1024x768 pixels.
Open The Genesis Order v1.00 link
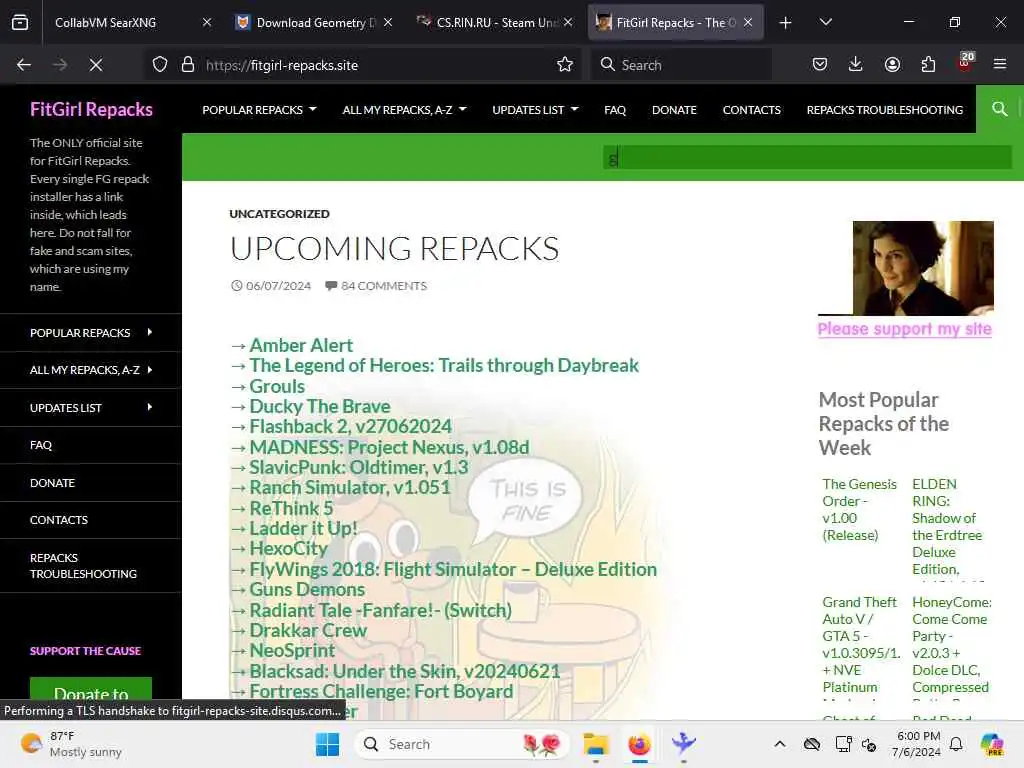pos(859,509)
